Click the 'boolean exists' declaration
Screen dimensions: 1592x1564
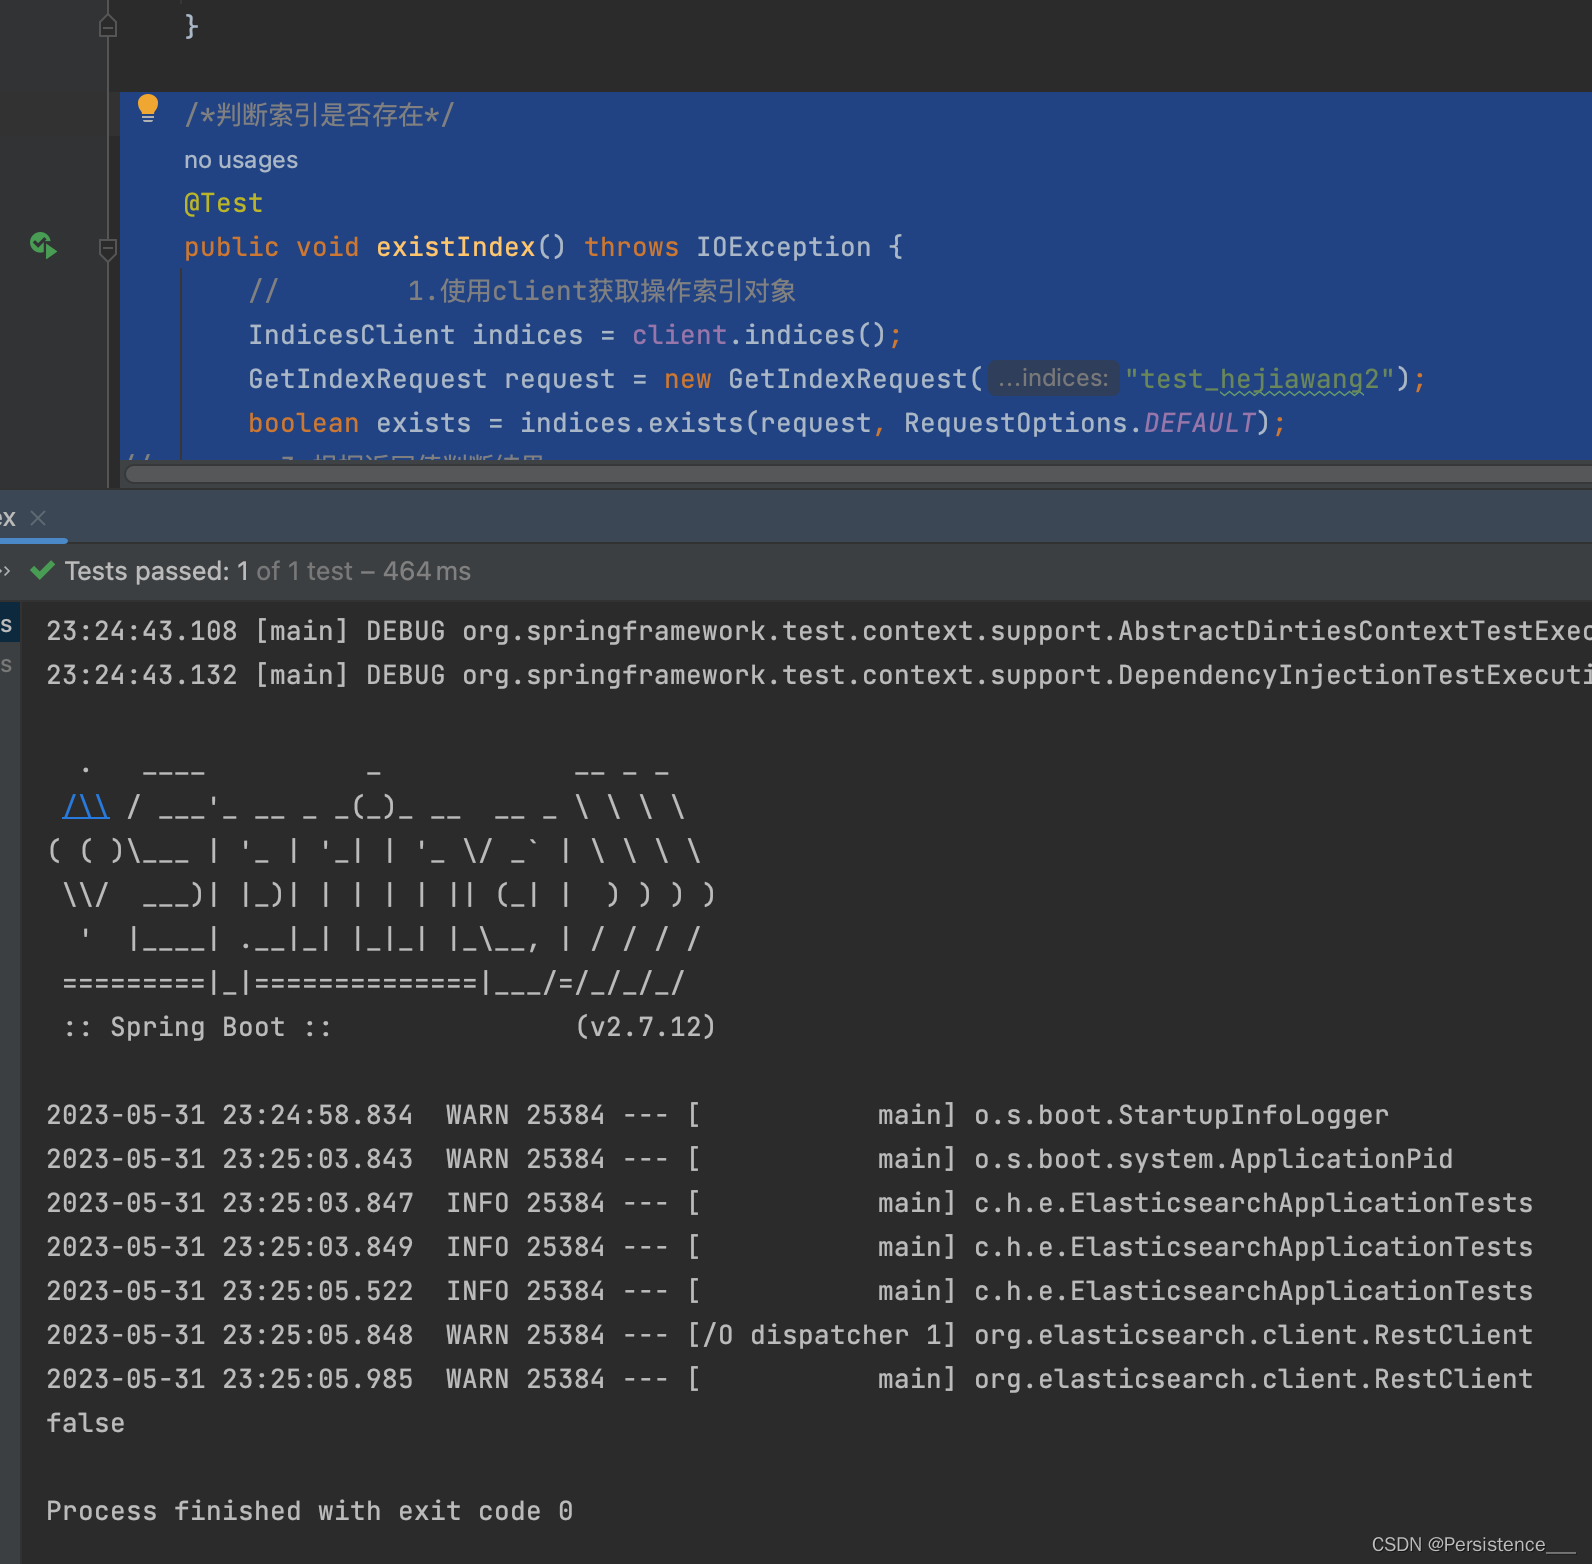pyautogui.click(x=359, y=423)
